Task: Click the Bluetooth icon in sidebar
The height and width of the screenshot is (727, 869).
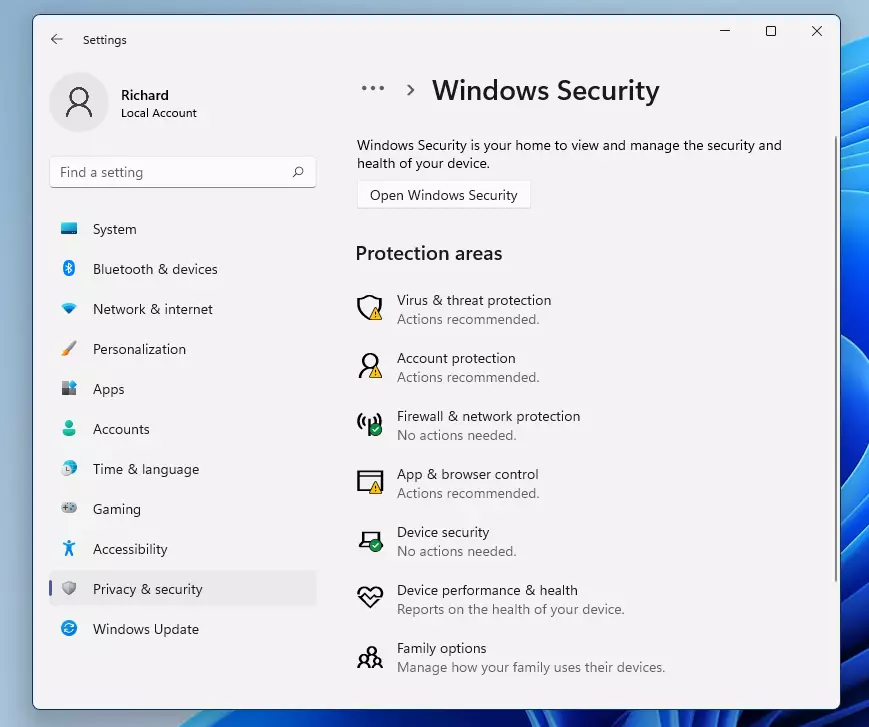Action: pos(69,268)
